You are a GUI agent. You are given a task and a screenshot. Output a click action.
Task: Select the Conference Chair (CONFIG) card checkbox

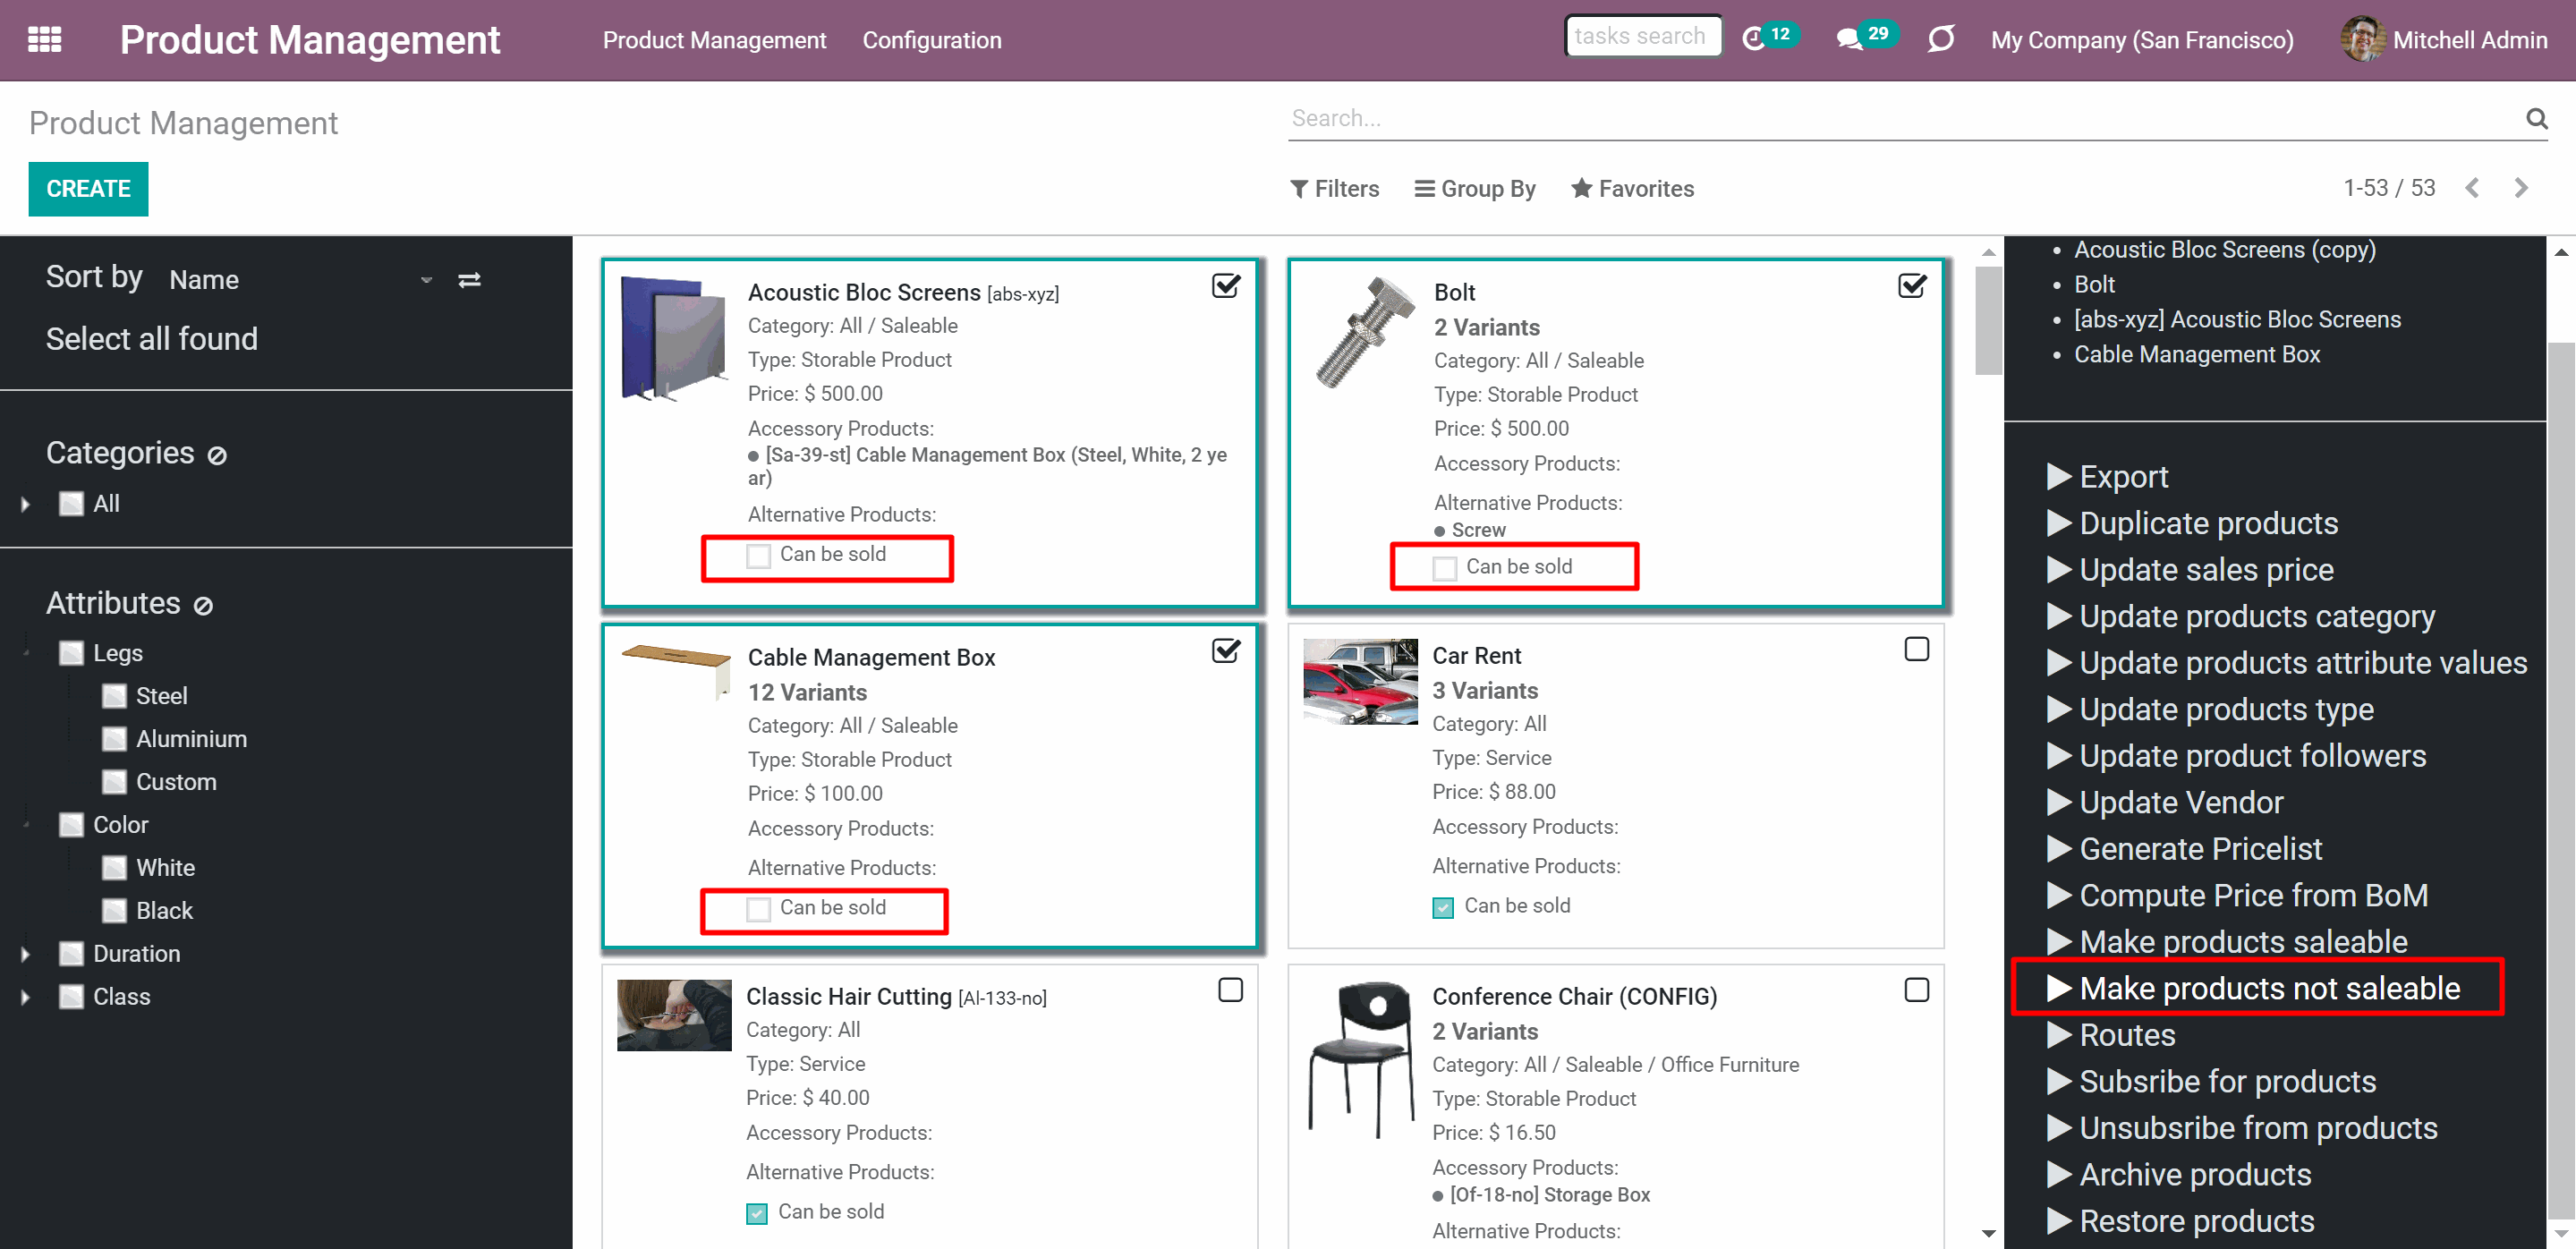1916,990
